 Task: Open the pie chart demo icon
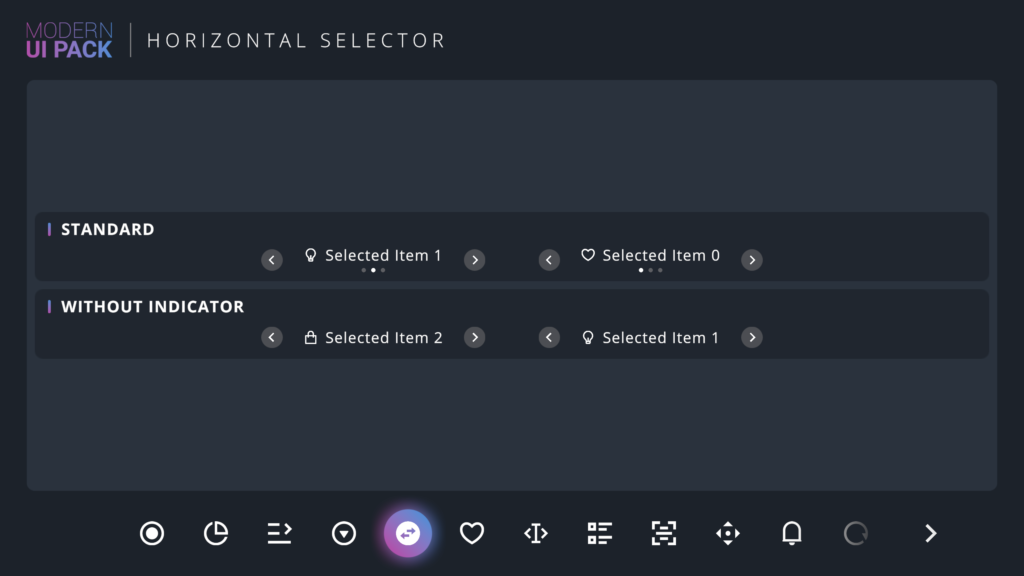[x=216, y=533]
